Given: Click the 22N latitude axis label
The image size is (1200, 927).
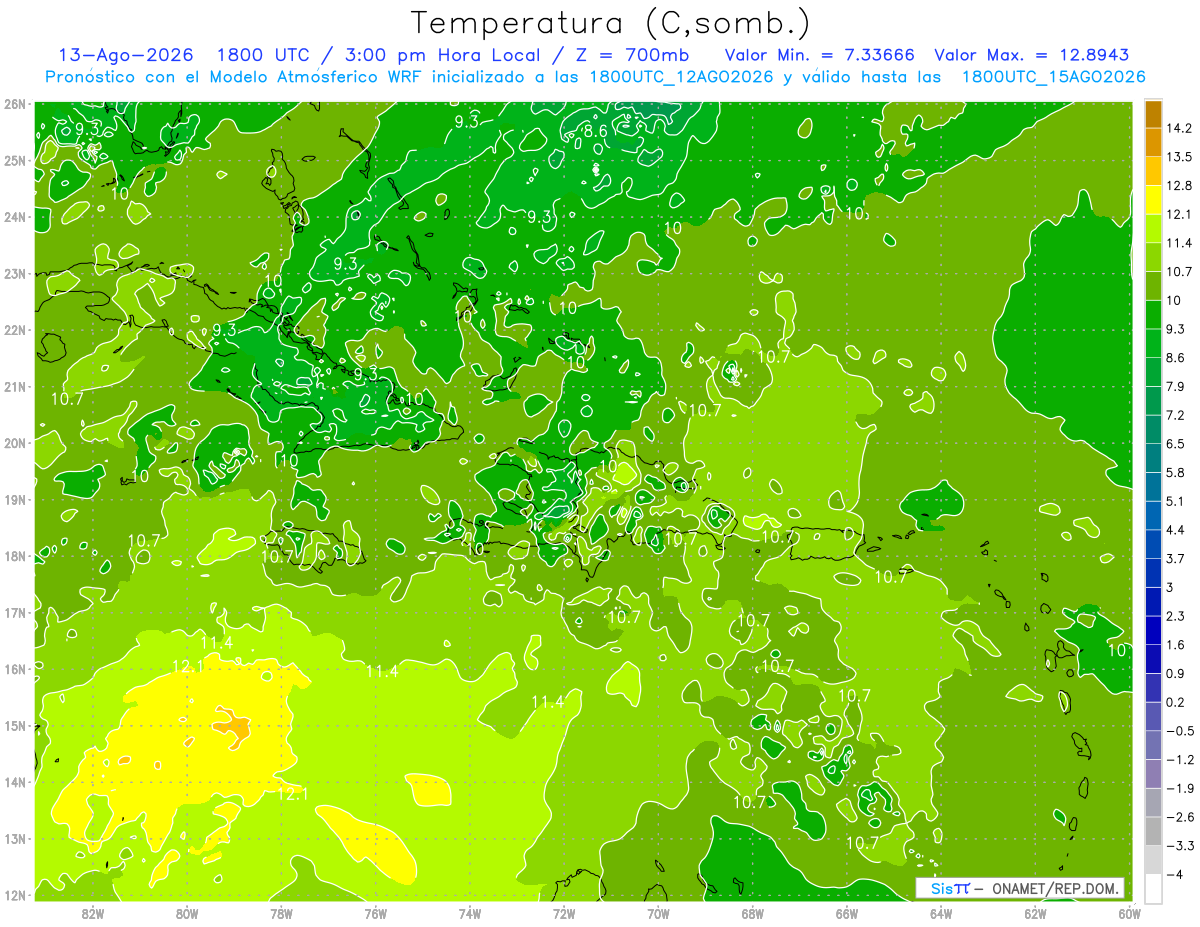Looking at the screenshot, I should [x=14, y=330].
